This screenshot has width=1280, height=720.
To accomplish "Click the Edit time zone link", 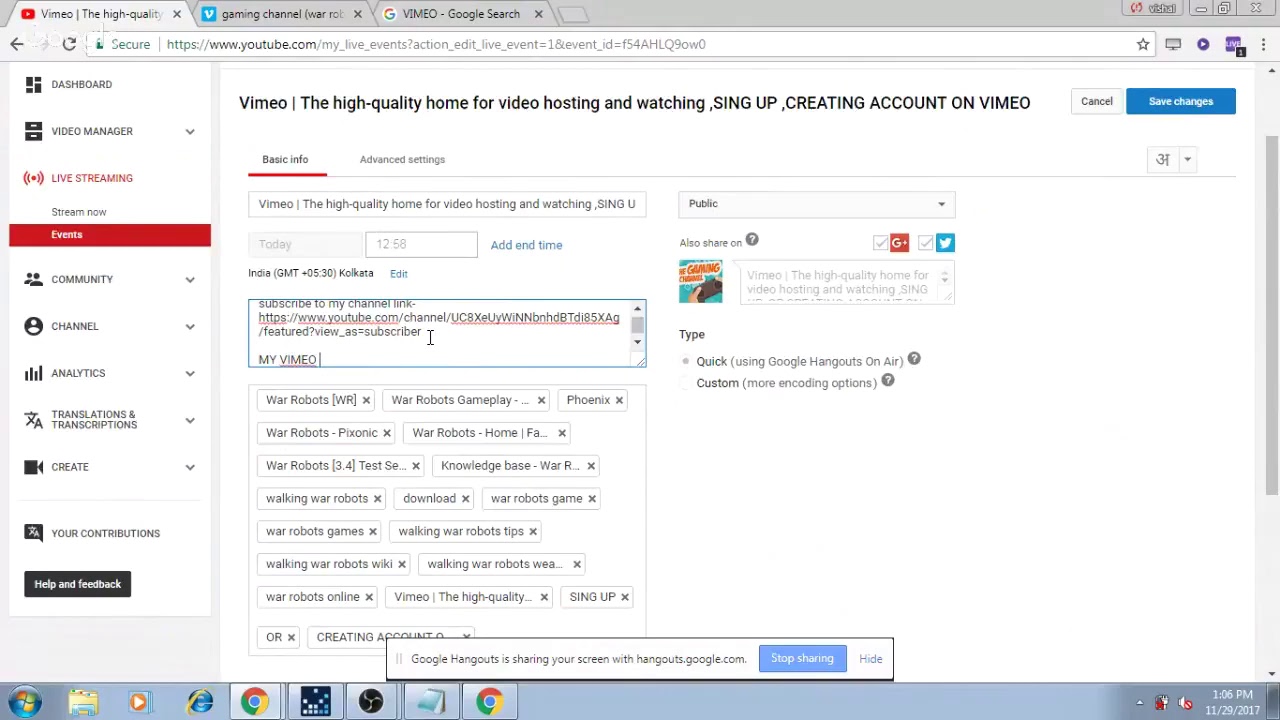I will (398, 274).
